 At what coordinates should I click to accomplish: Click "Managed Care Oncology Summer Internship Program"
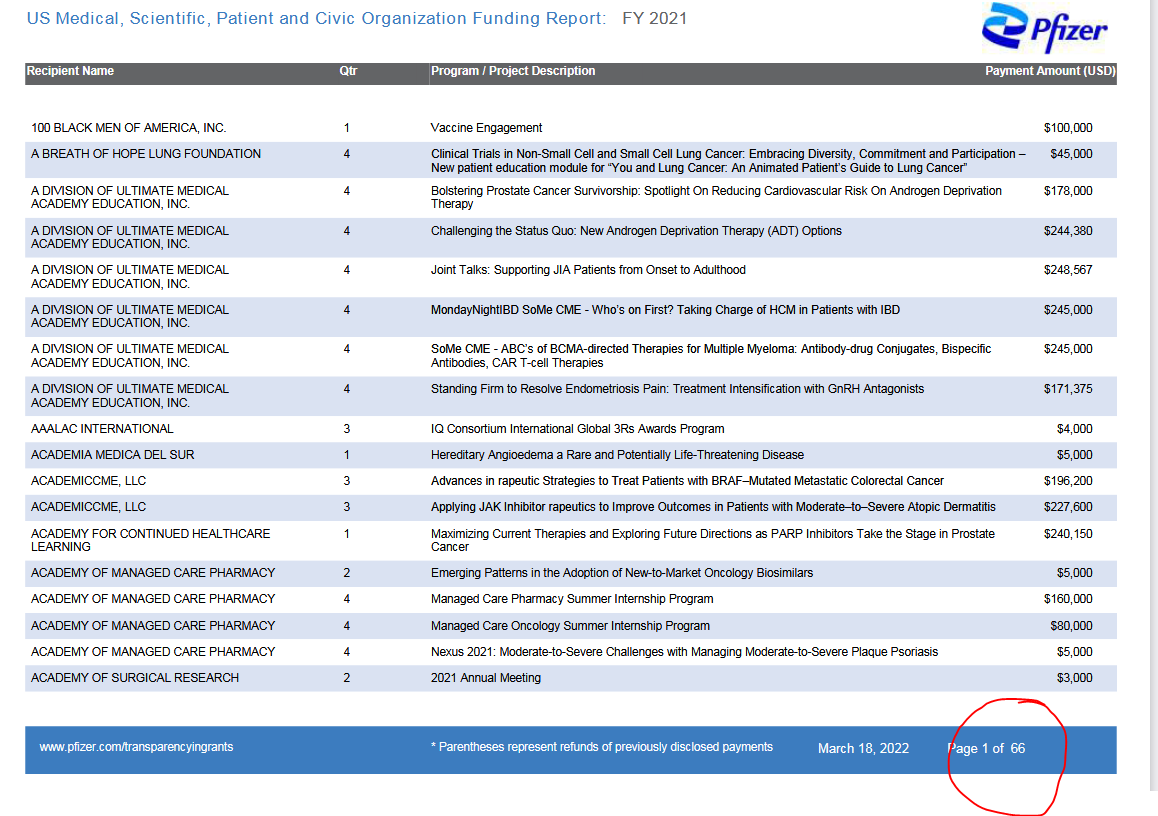click(570, 625)
